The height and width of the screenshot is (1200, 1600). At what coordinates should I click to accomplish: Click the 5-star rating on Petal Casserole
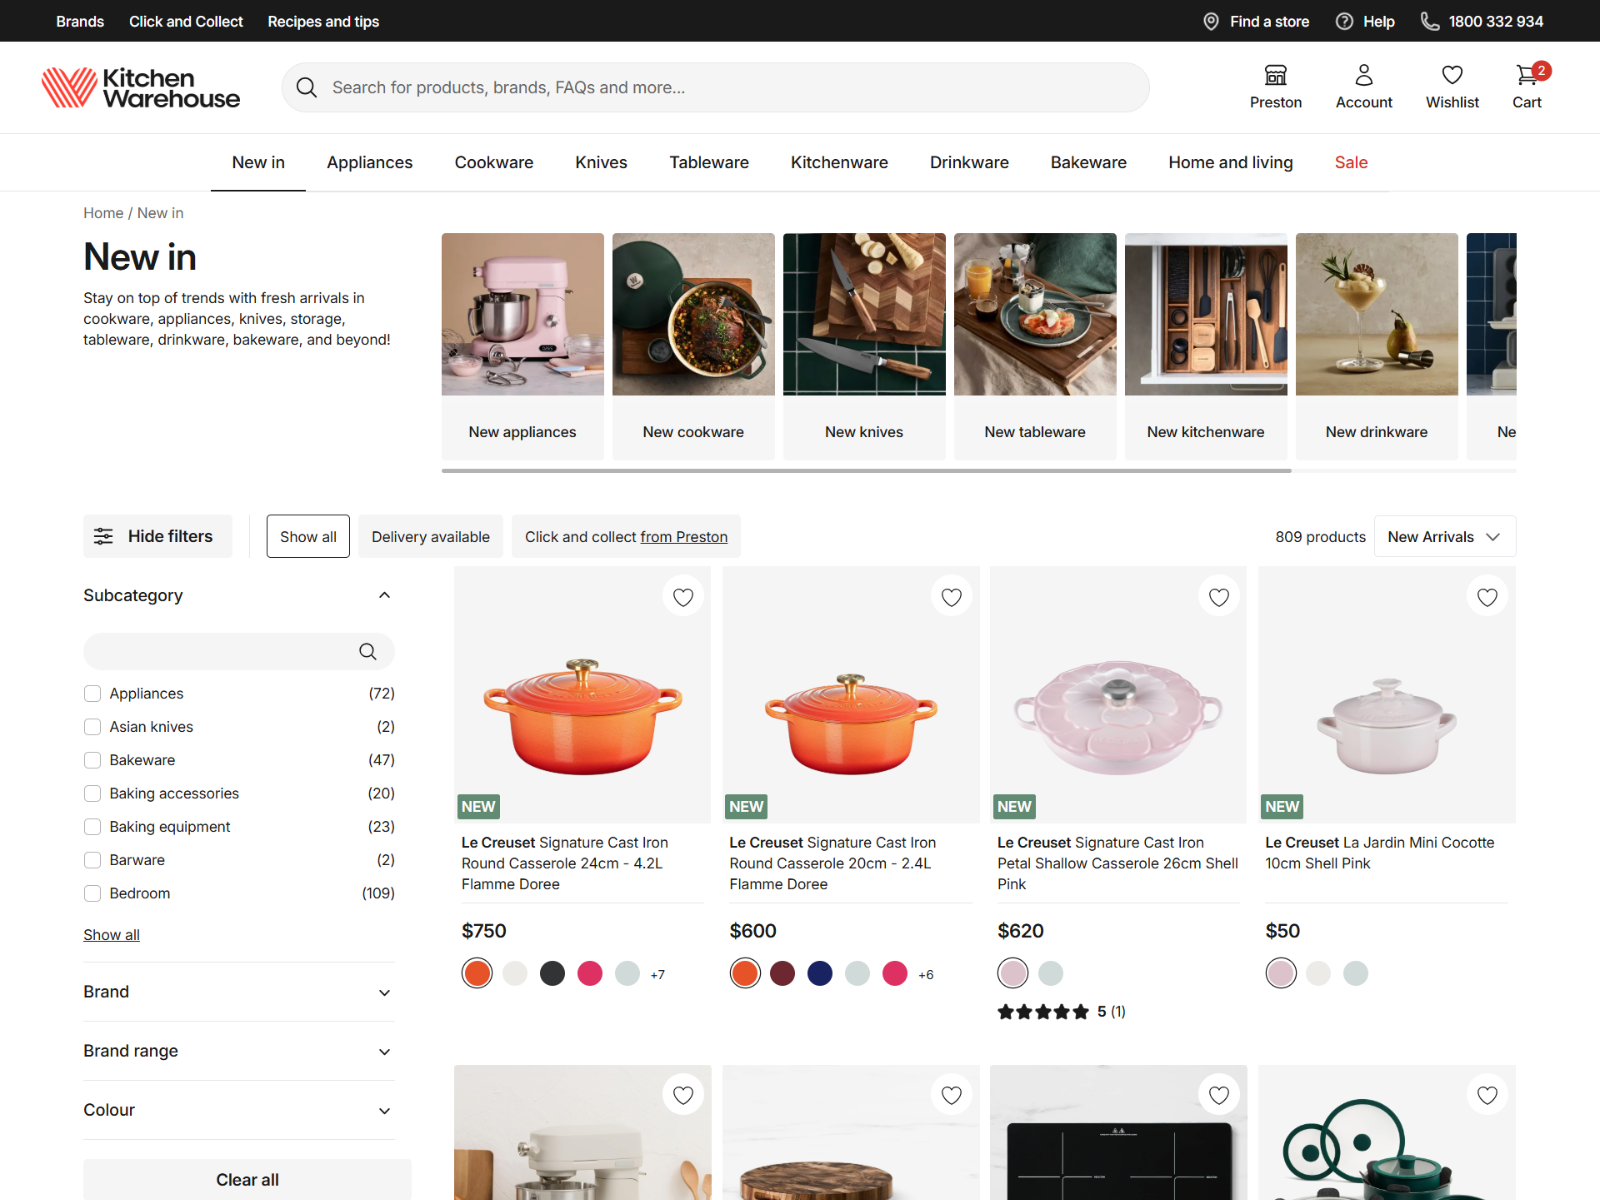[1043, 1012]
